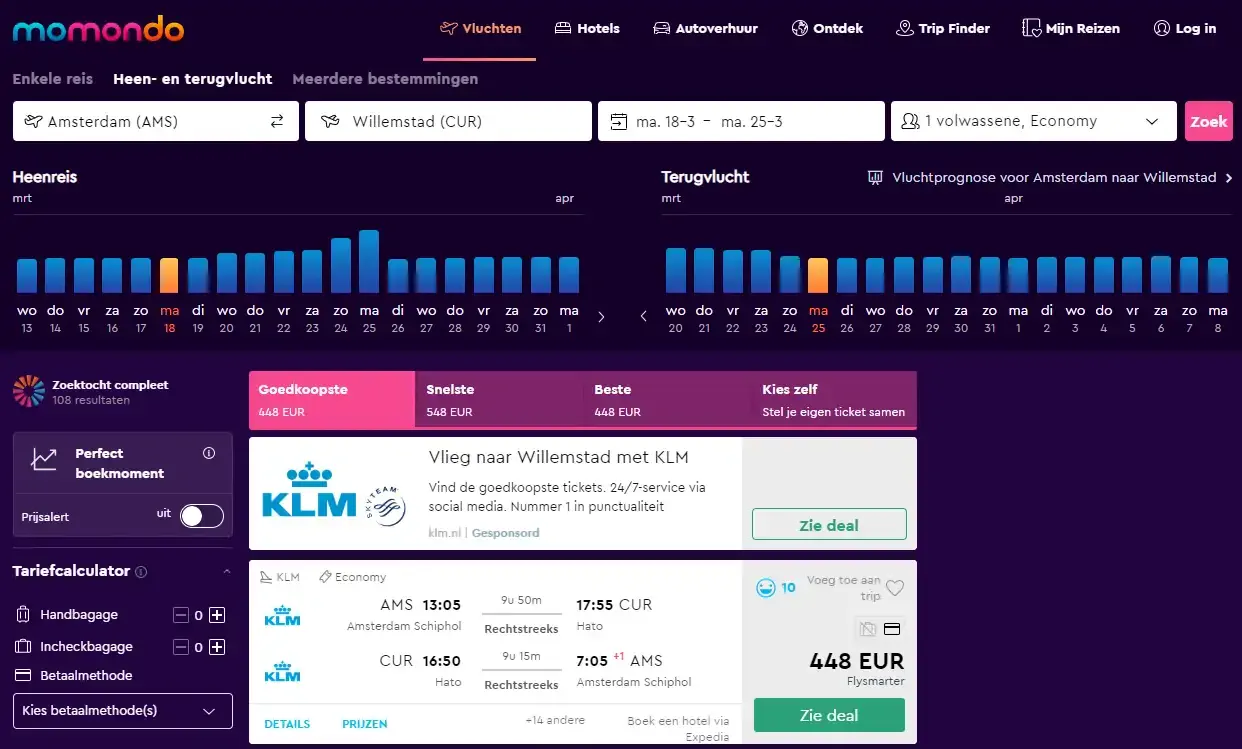Click the info icon next to Tariefcalculator

coord(141,572)
